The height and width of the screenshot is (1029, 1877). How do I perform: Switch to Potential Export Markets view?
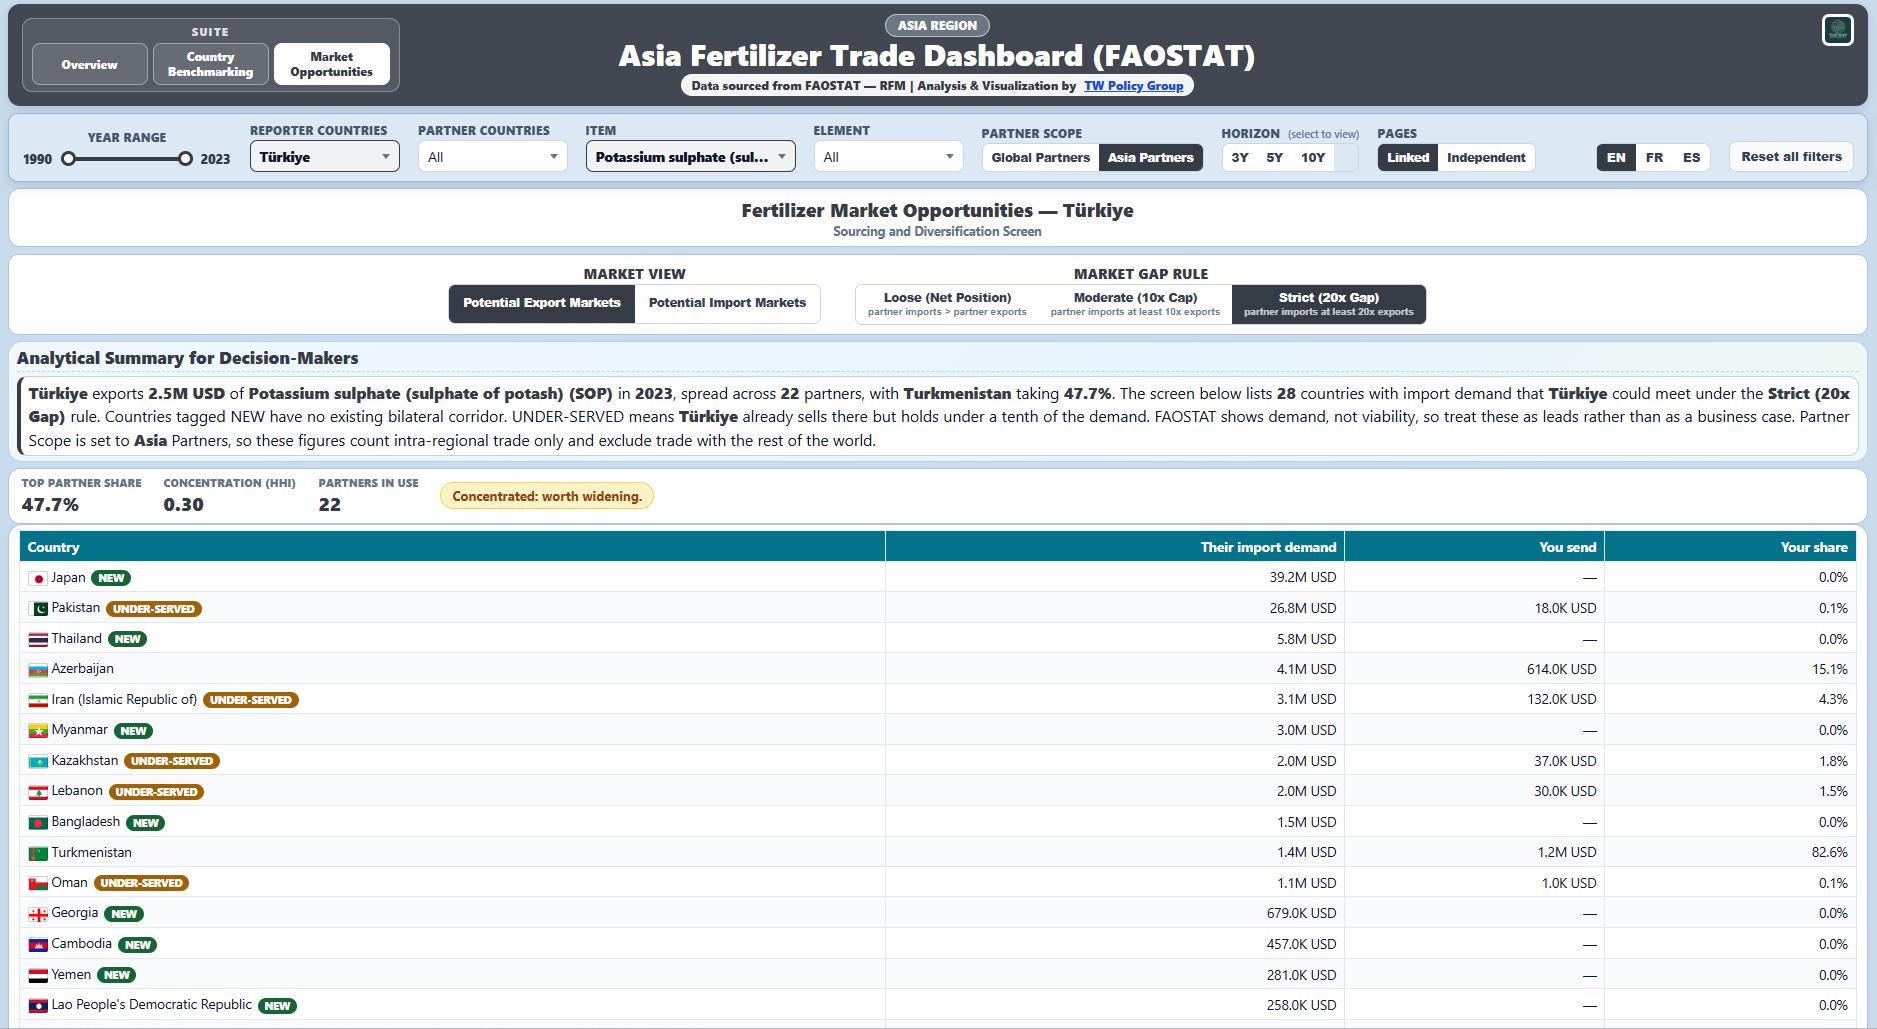[542, 303]
